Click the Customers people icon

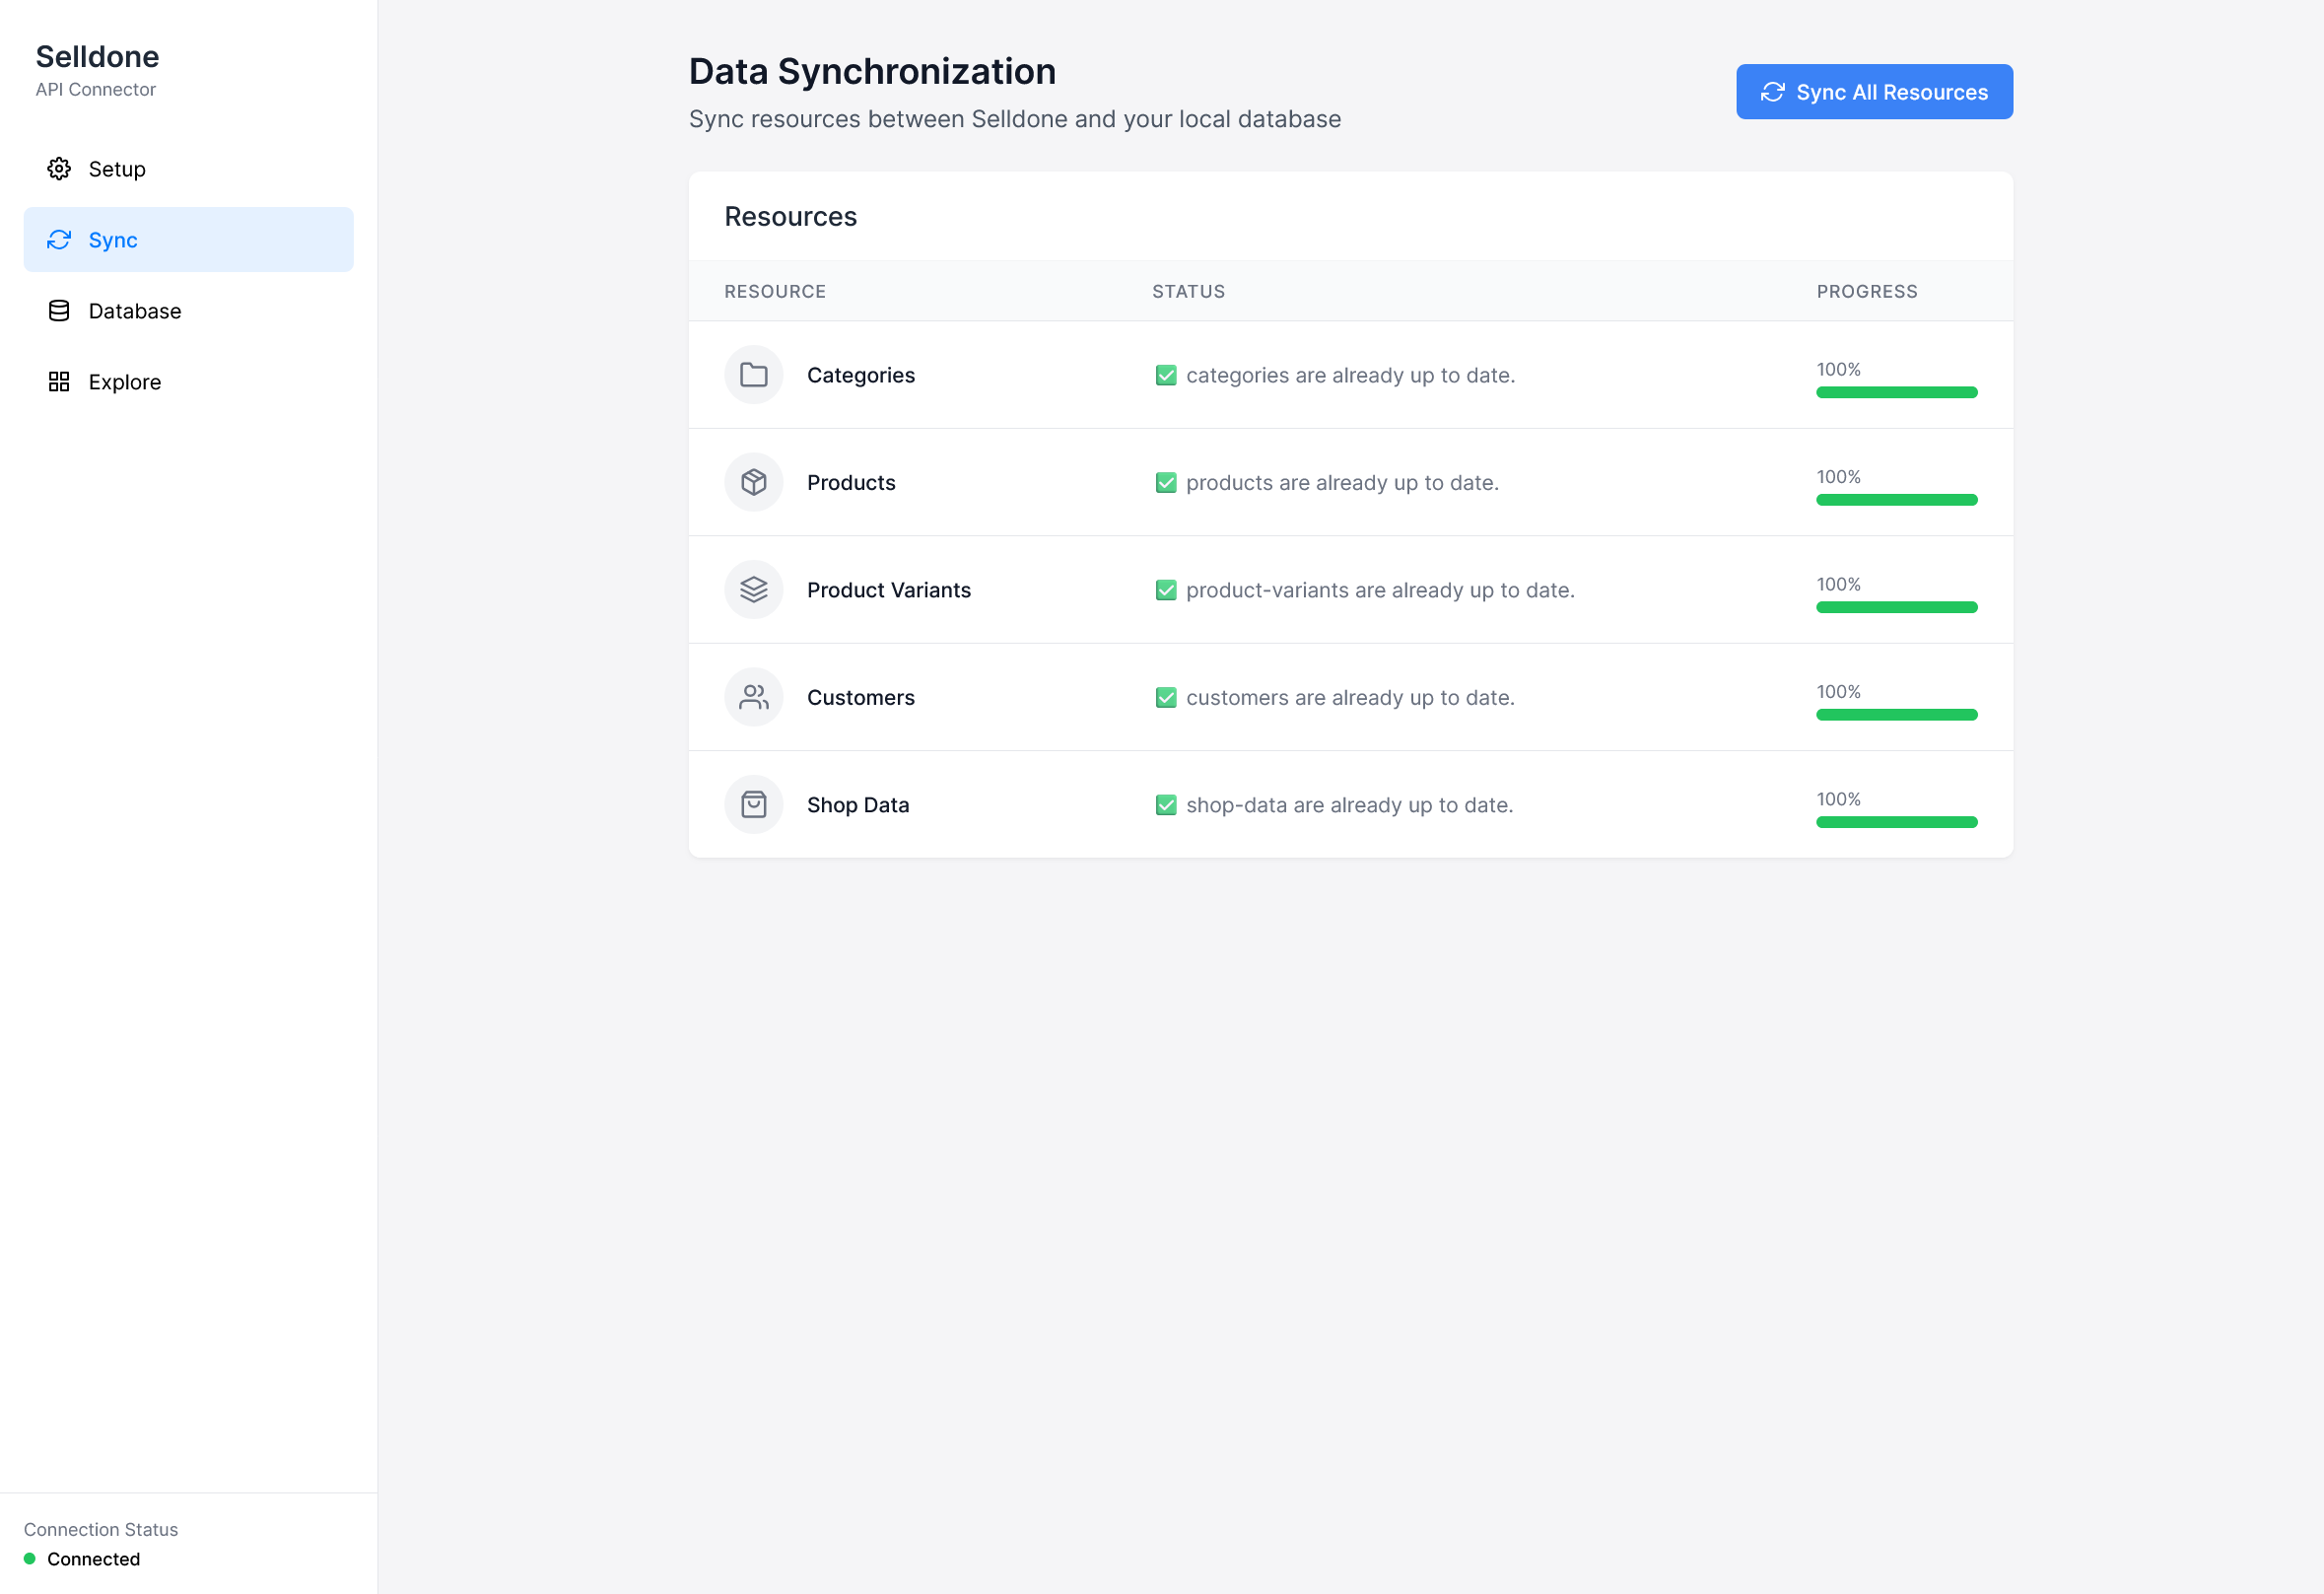753,697
